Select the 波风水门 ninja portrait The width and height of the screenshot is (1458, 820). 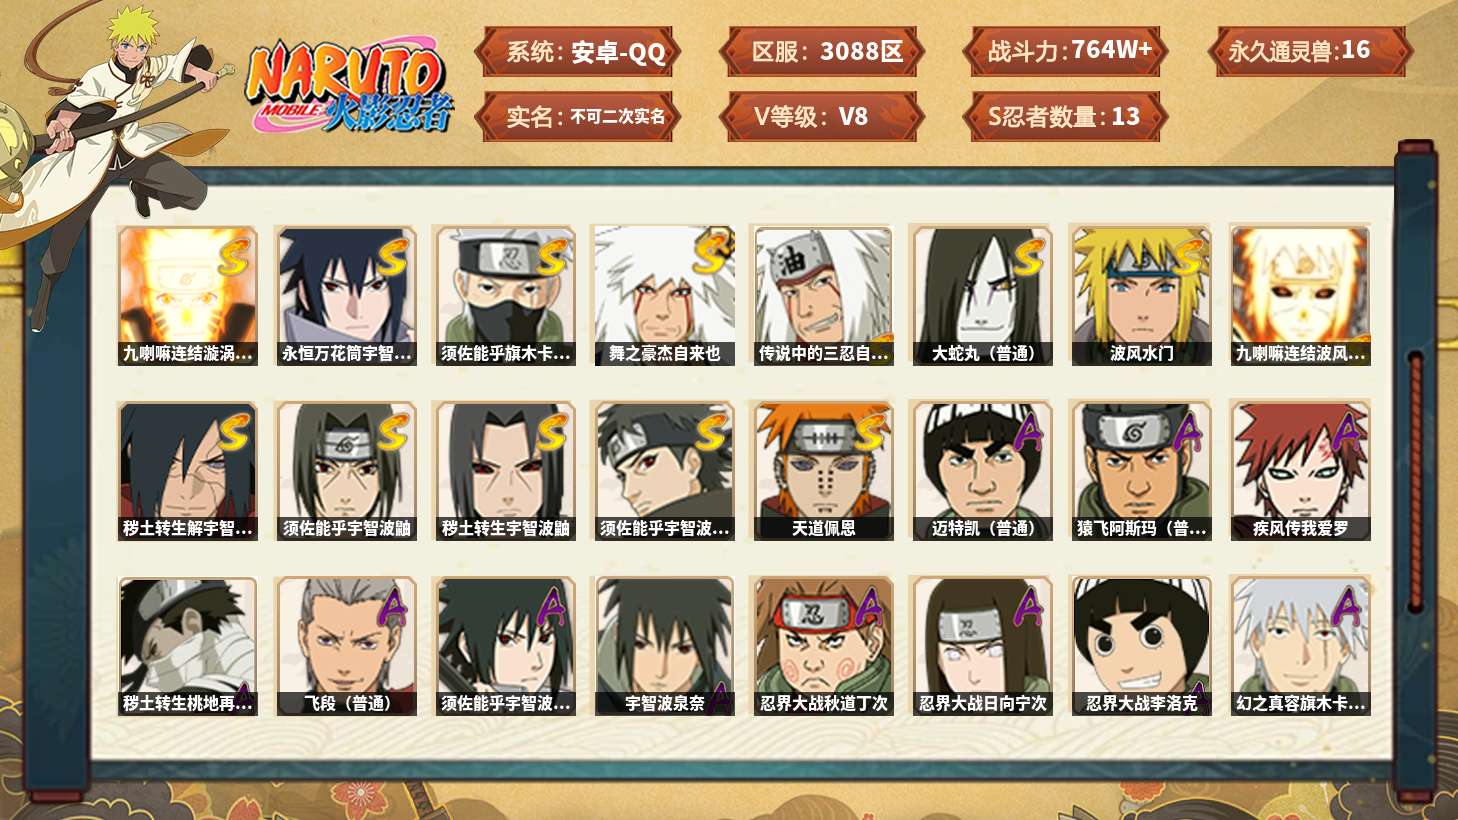[x=1140, y=295]
